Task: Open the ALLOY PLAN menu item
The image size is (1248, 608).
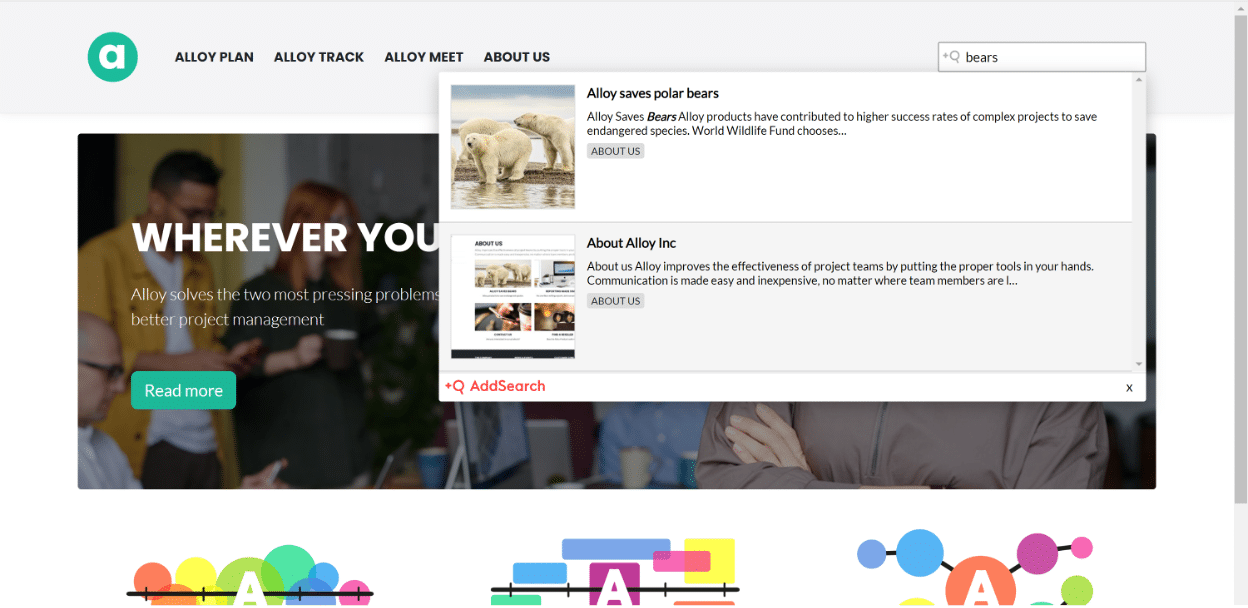Action: [x=214, y=57]
